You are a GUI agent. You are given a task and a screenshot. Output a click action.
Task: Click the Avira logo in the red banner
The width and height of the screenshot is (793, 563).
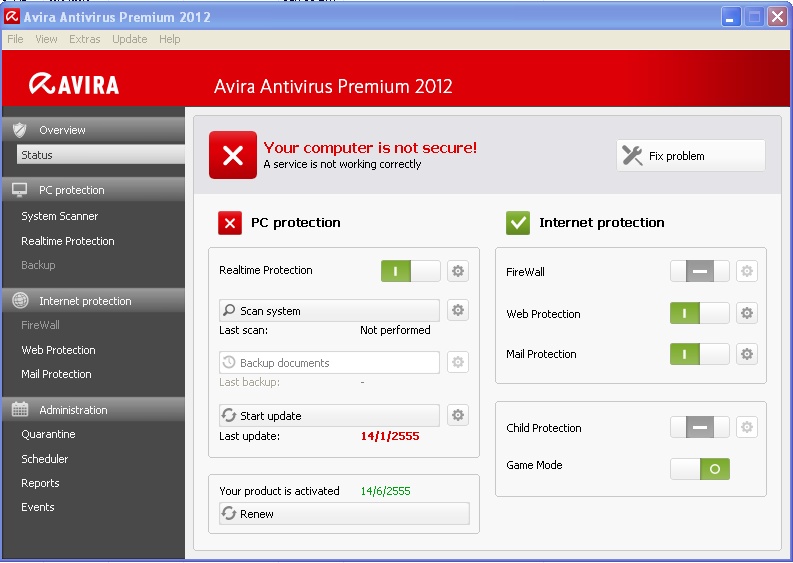point(74,84)
